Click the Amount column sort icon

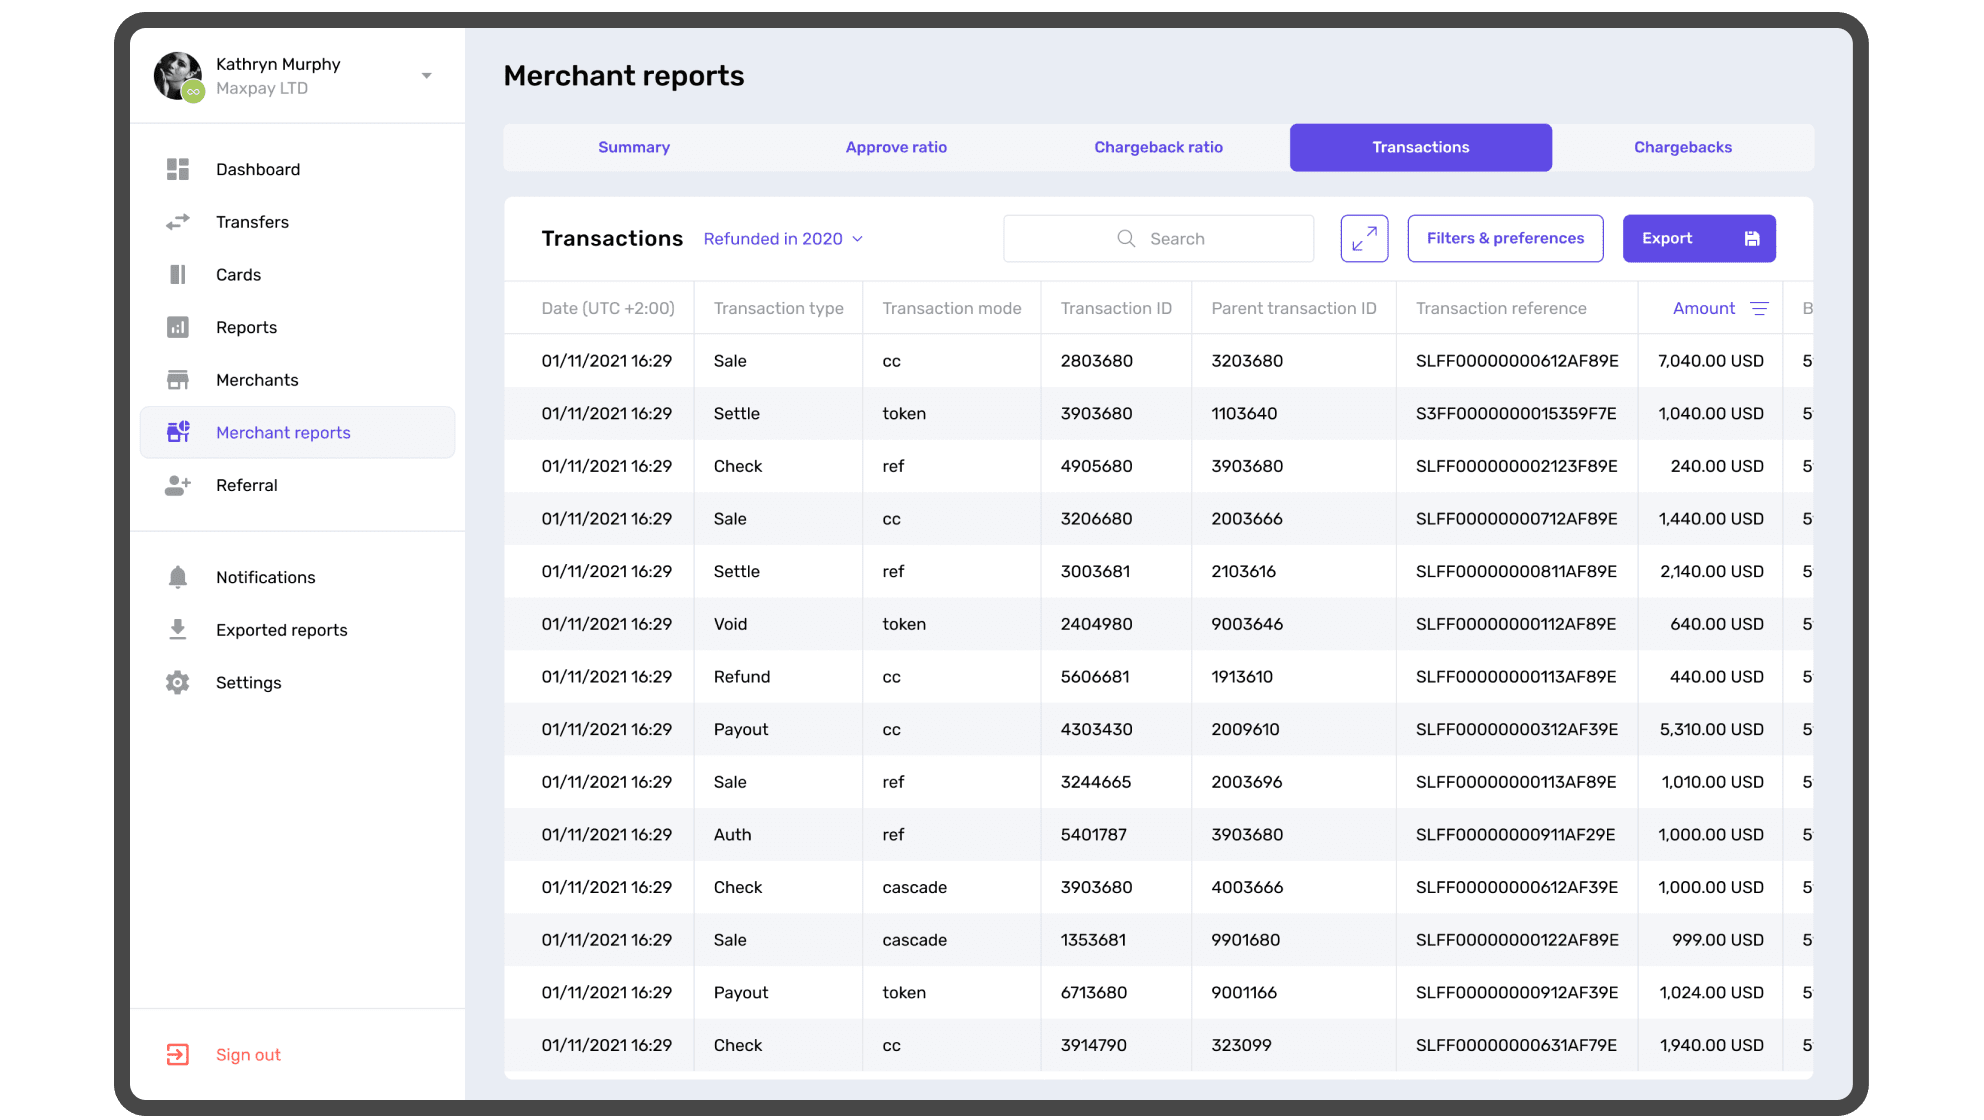tap(1759, 308)
